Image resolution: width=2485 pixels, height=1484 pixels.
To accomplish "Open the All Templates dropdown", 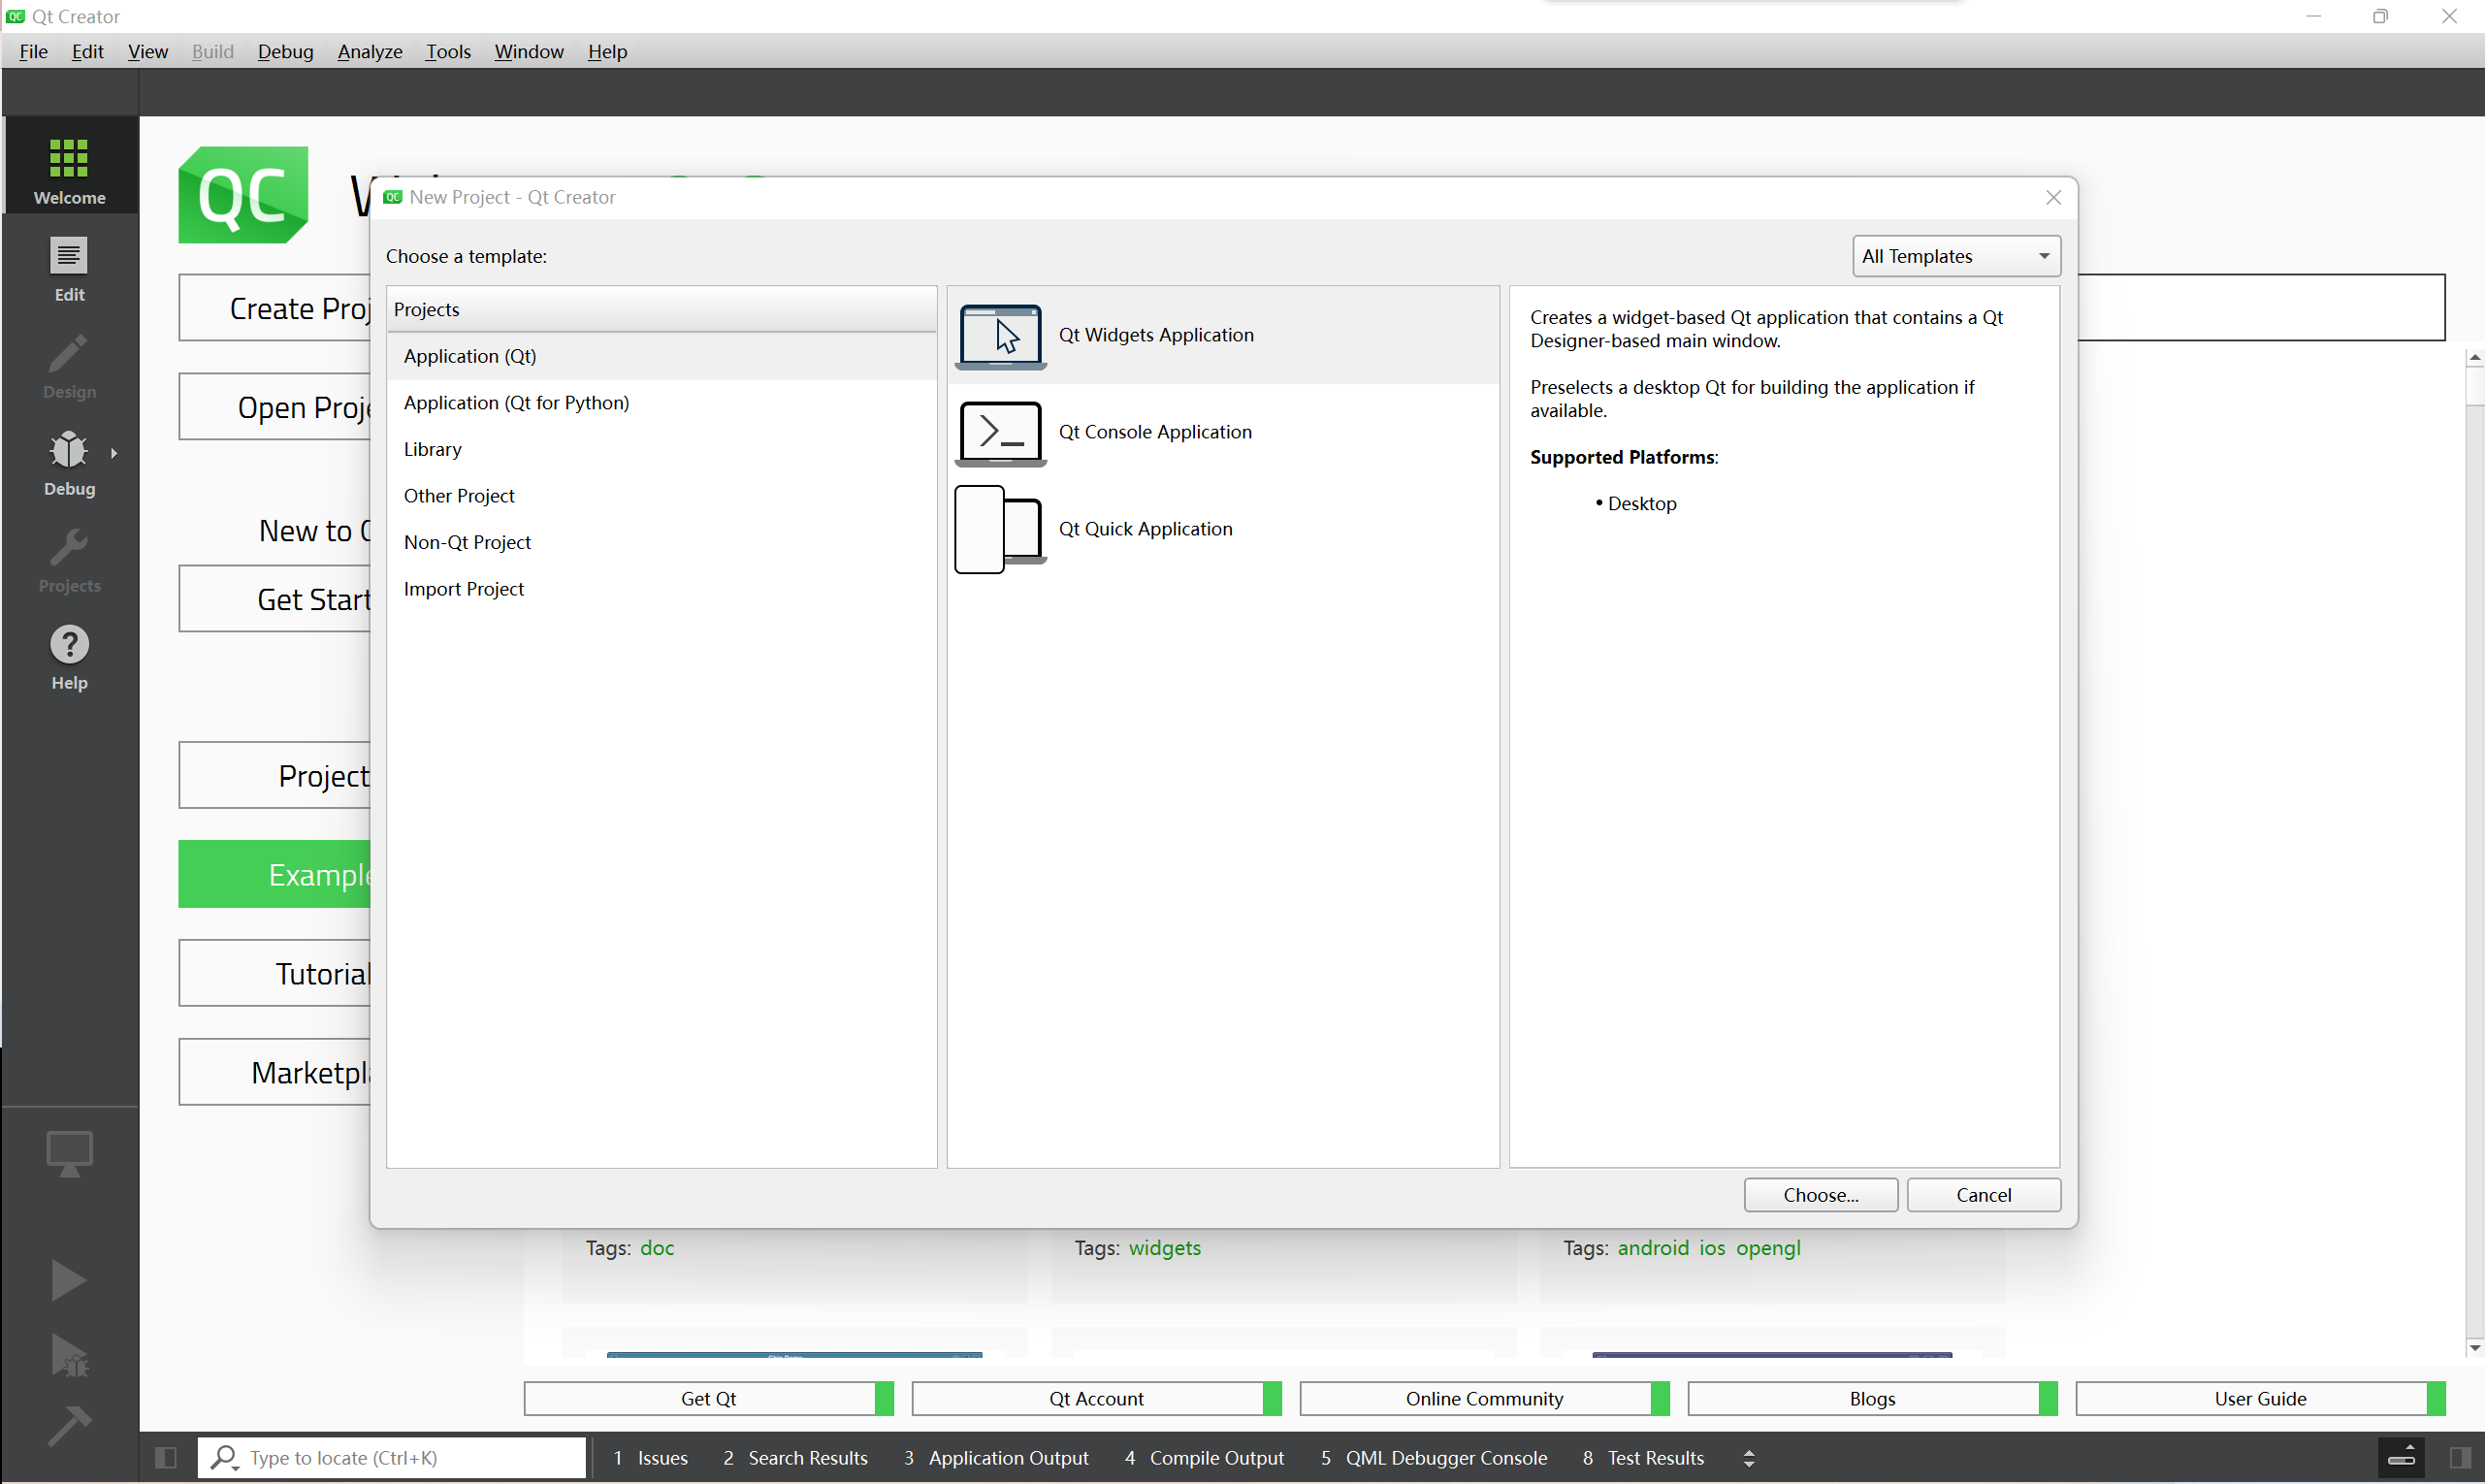I will point(1955,256).
